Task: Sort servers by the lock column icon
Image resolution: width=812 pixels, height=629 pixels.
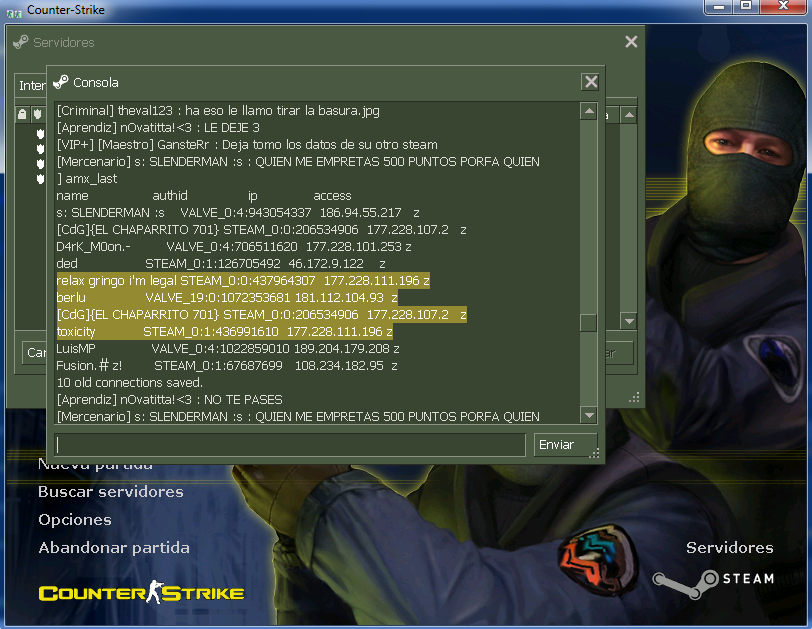Action: [22, 114]
